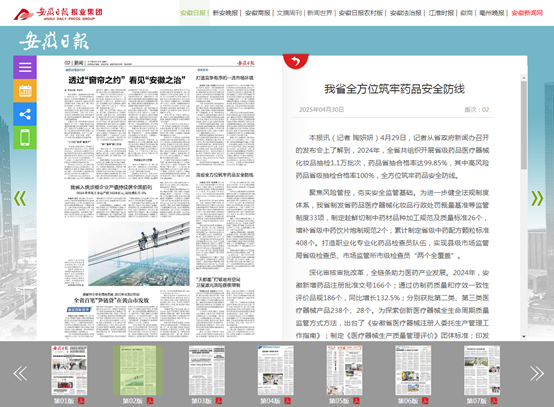Viewport: 554px width, 407px height.
Task: Click article scrollbar down arrow
Action: [524, 336]
